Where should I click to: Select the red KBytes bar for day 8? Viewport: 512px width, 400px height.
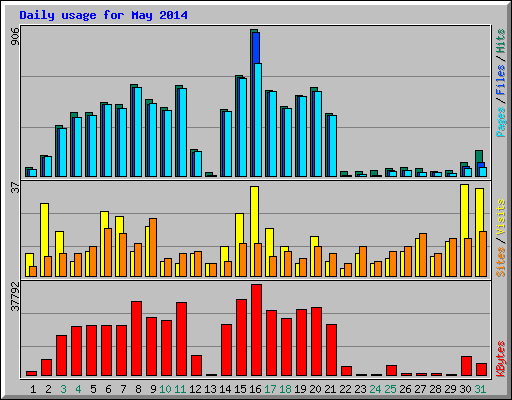[136, 338]
